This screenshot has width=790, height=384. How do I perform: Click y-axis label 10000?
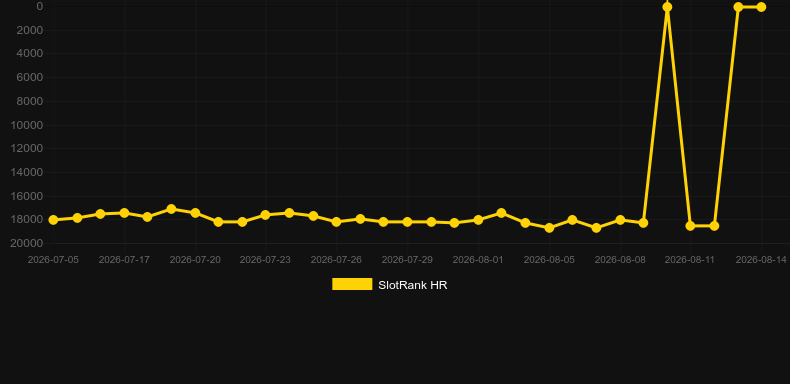point(27,125)
